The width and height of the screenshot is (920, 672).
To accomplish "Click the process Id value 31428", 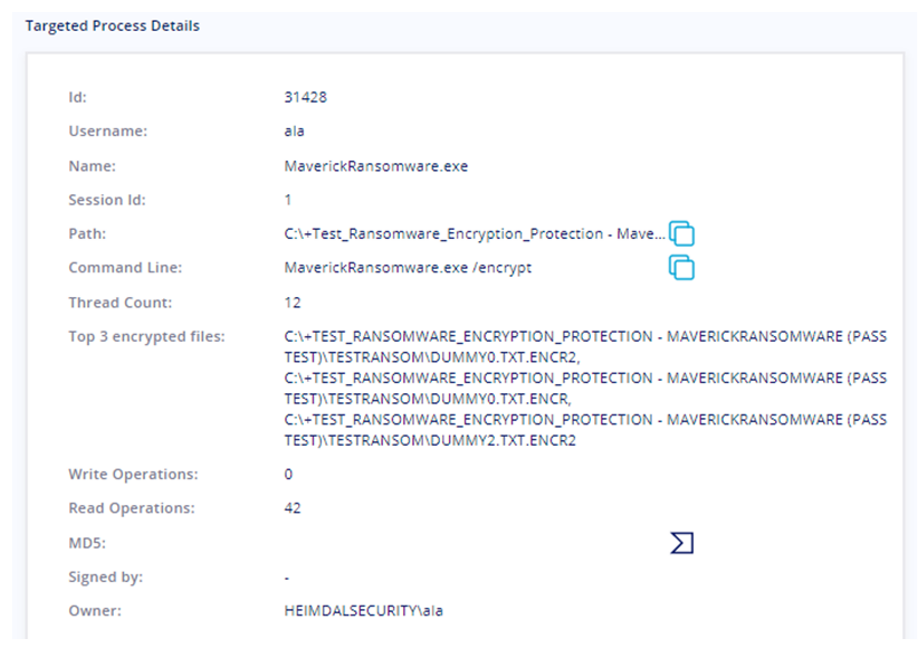I will click(305, 97).
